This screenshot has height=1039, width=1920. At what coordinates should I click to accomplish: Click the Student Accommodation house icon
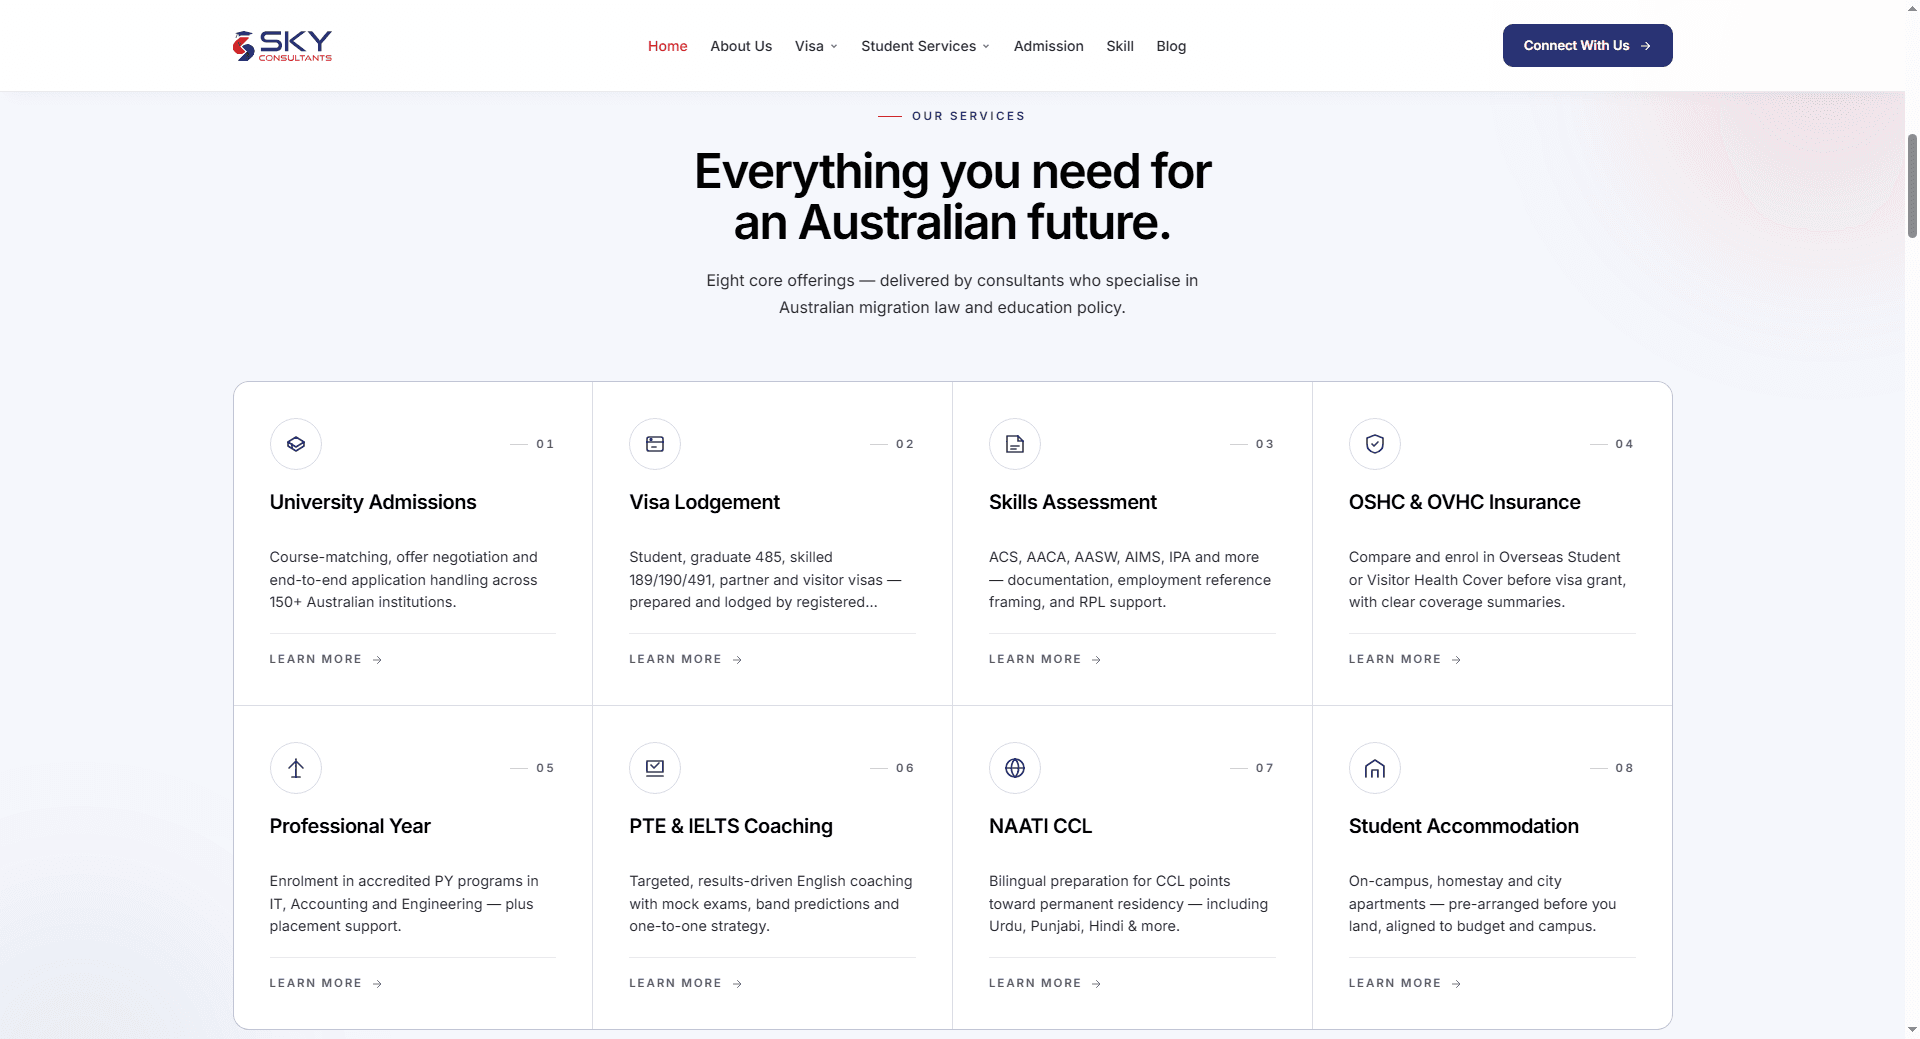click(x=1375, y=768)
